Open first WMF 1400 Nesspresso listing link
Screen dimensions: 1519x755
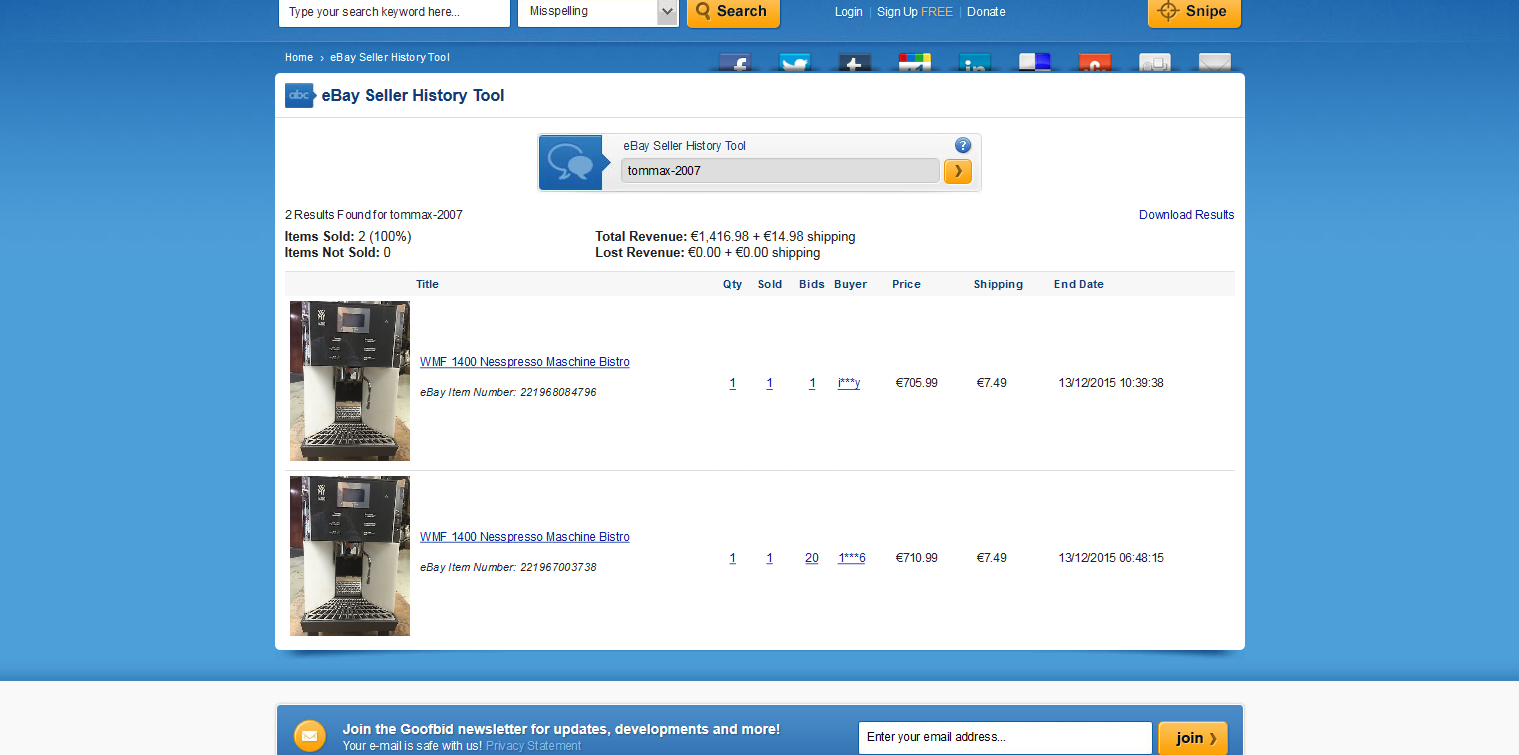click(x=525, y=362)
